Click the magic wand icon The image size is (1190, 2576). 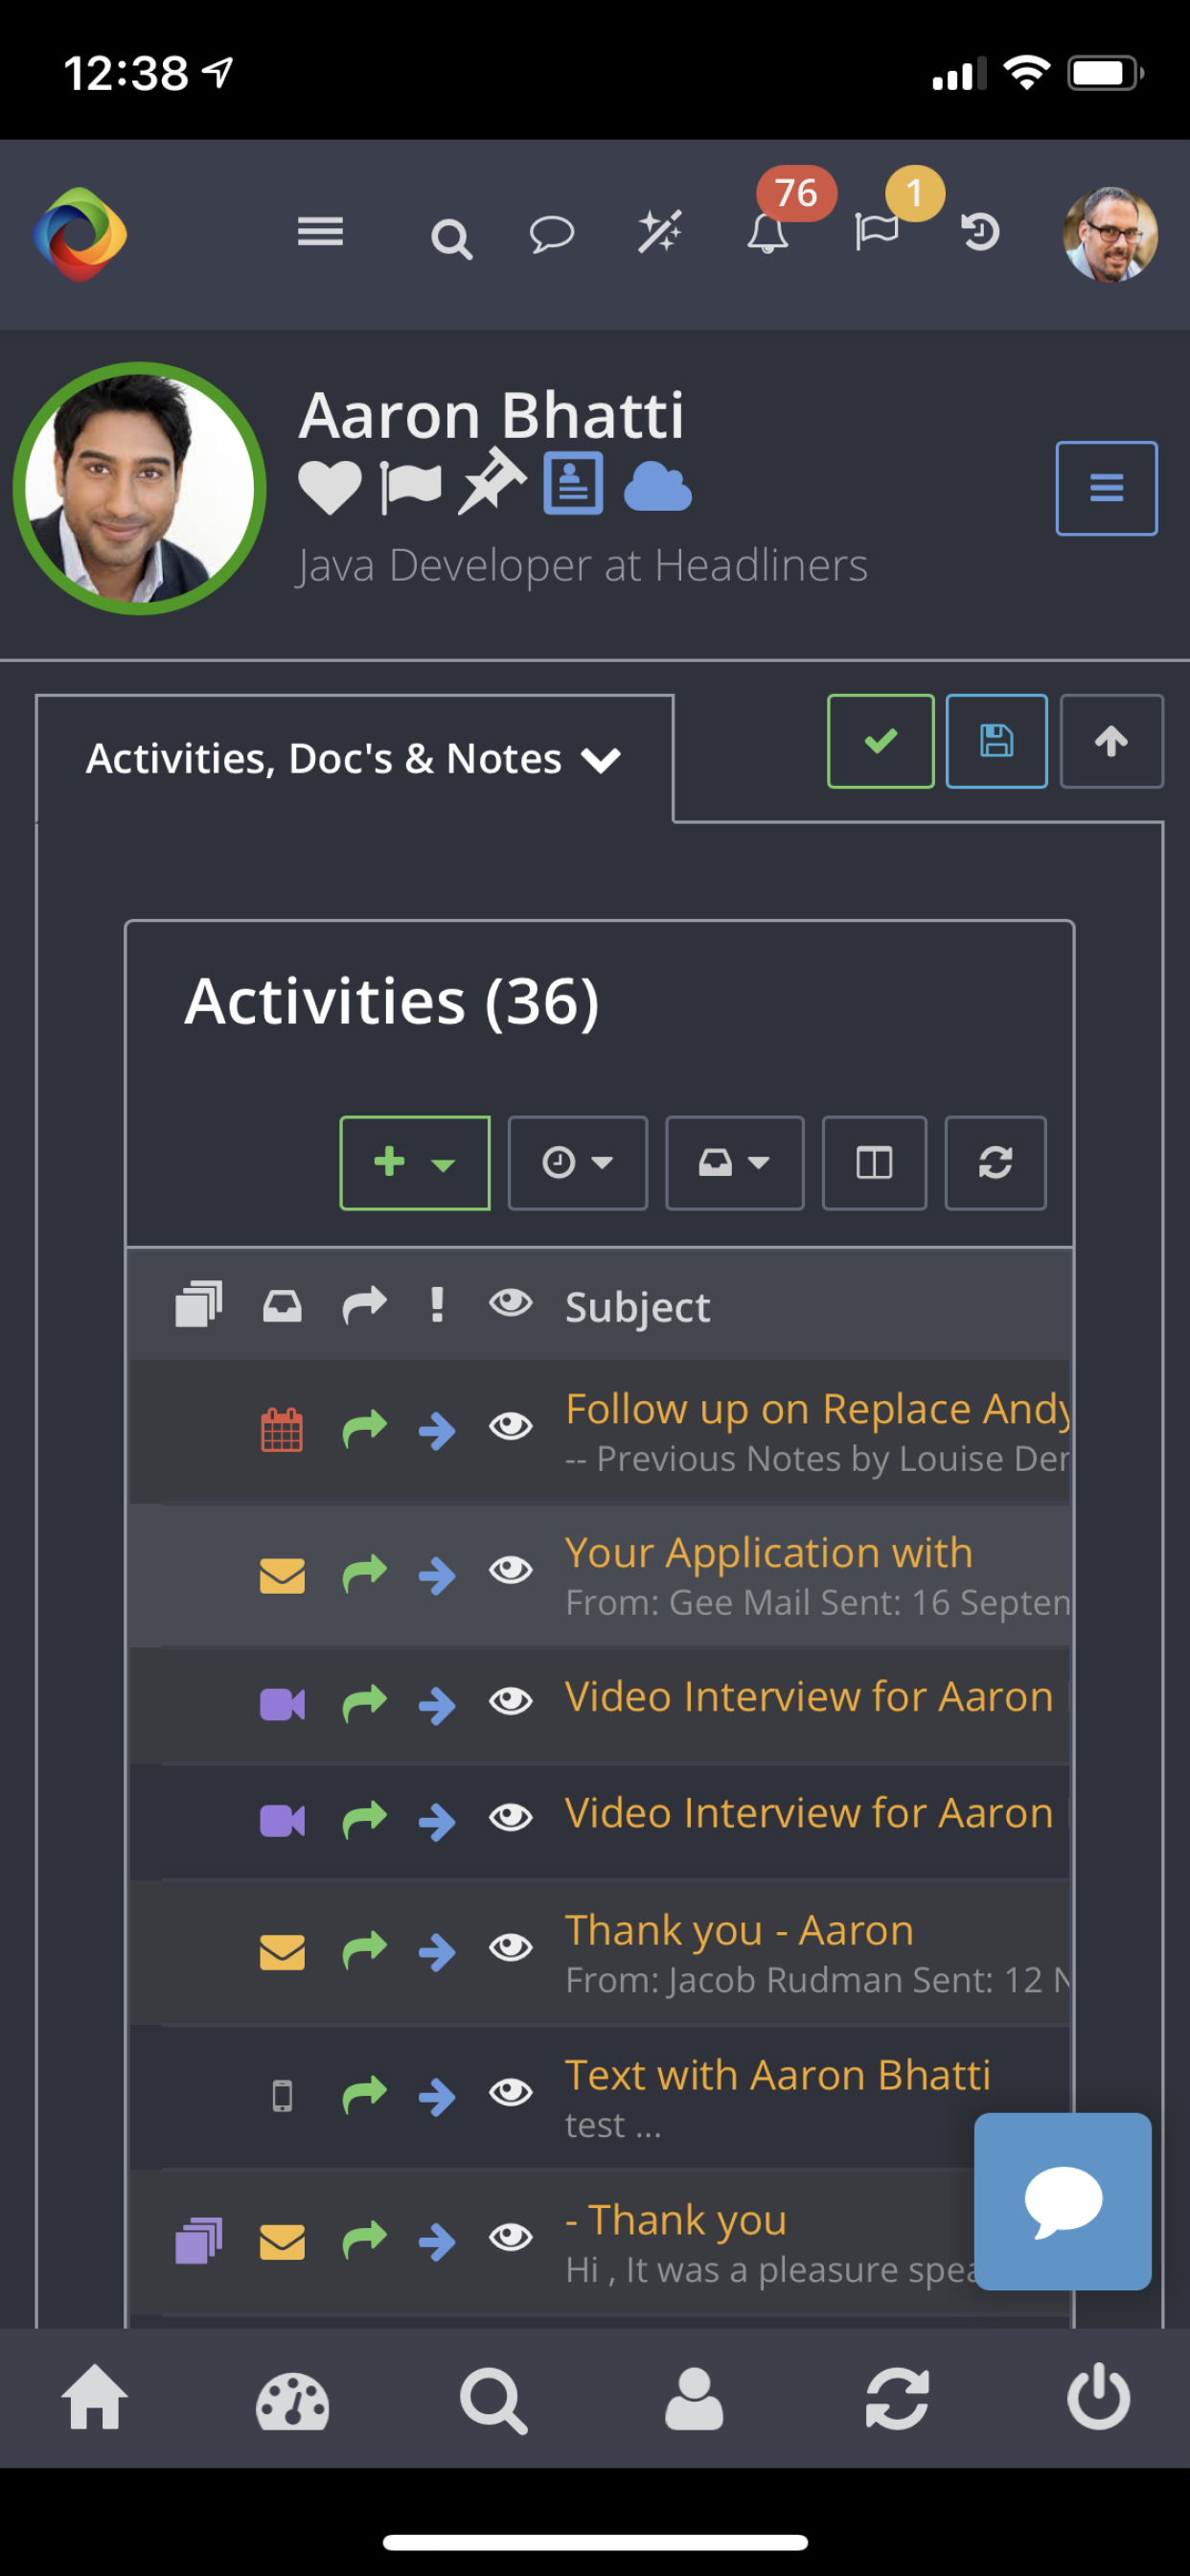click(660, 233)
